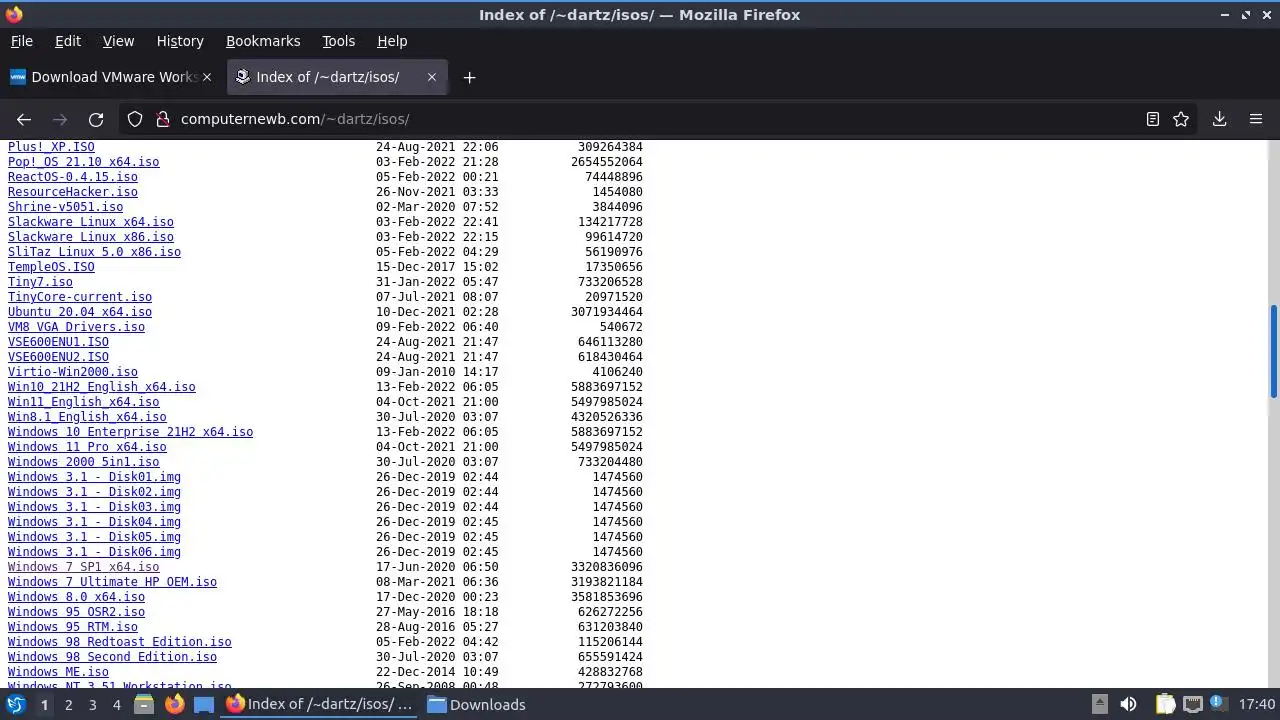Viewport: 1280px width, 720px height.
Task: Open the Help menu
Action: [392, 41]
